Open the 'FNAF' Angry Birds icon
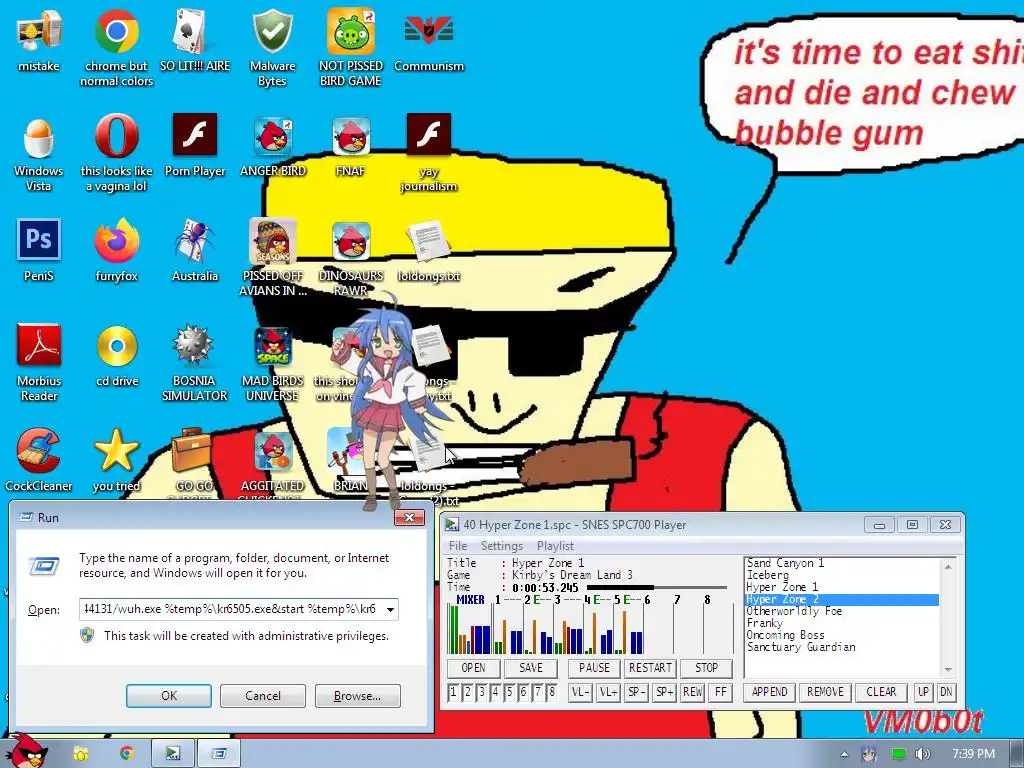1024x768 pixels. coord(351,136)
